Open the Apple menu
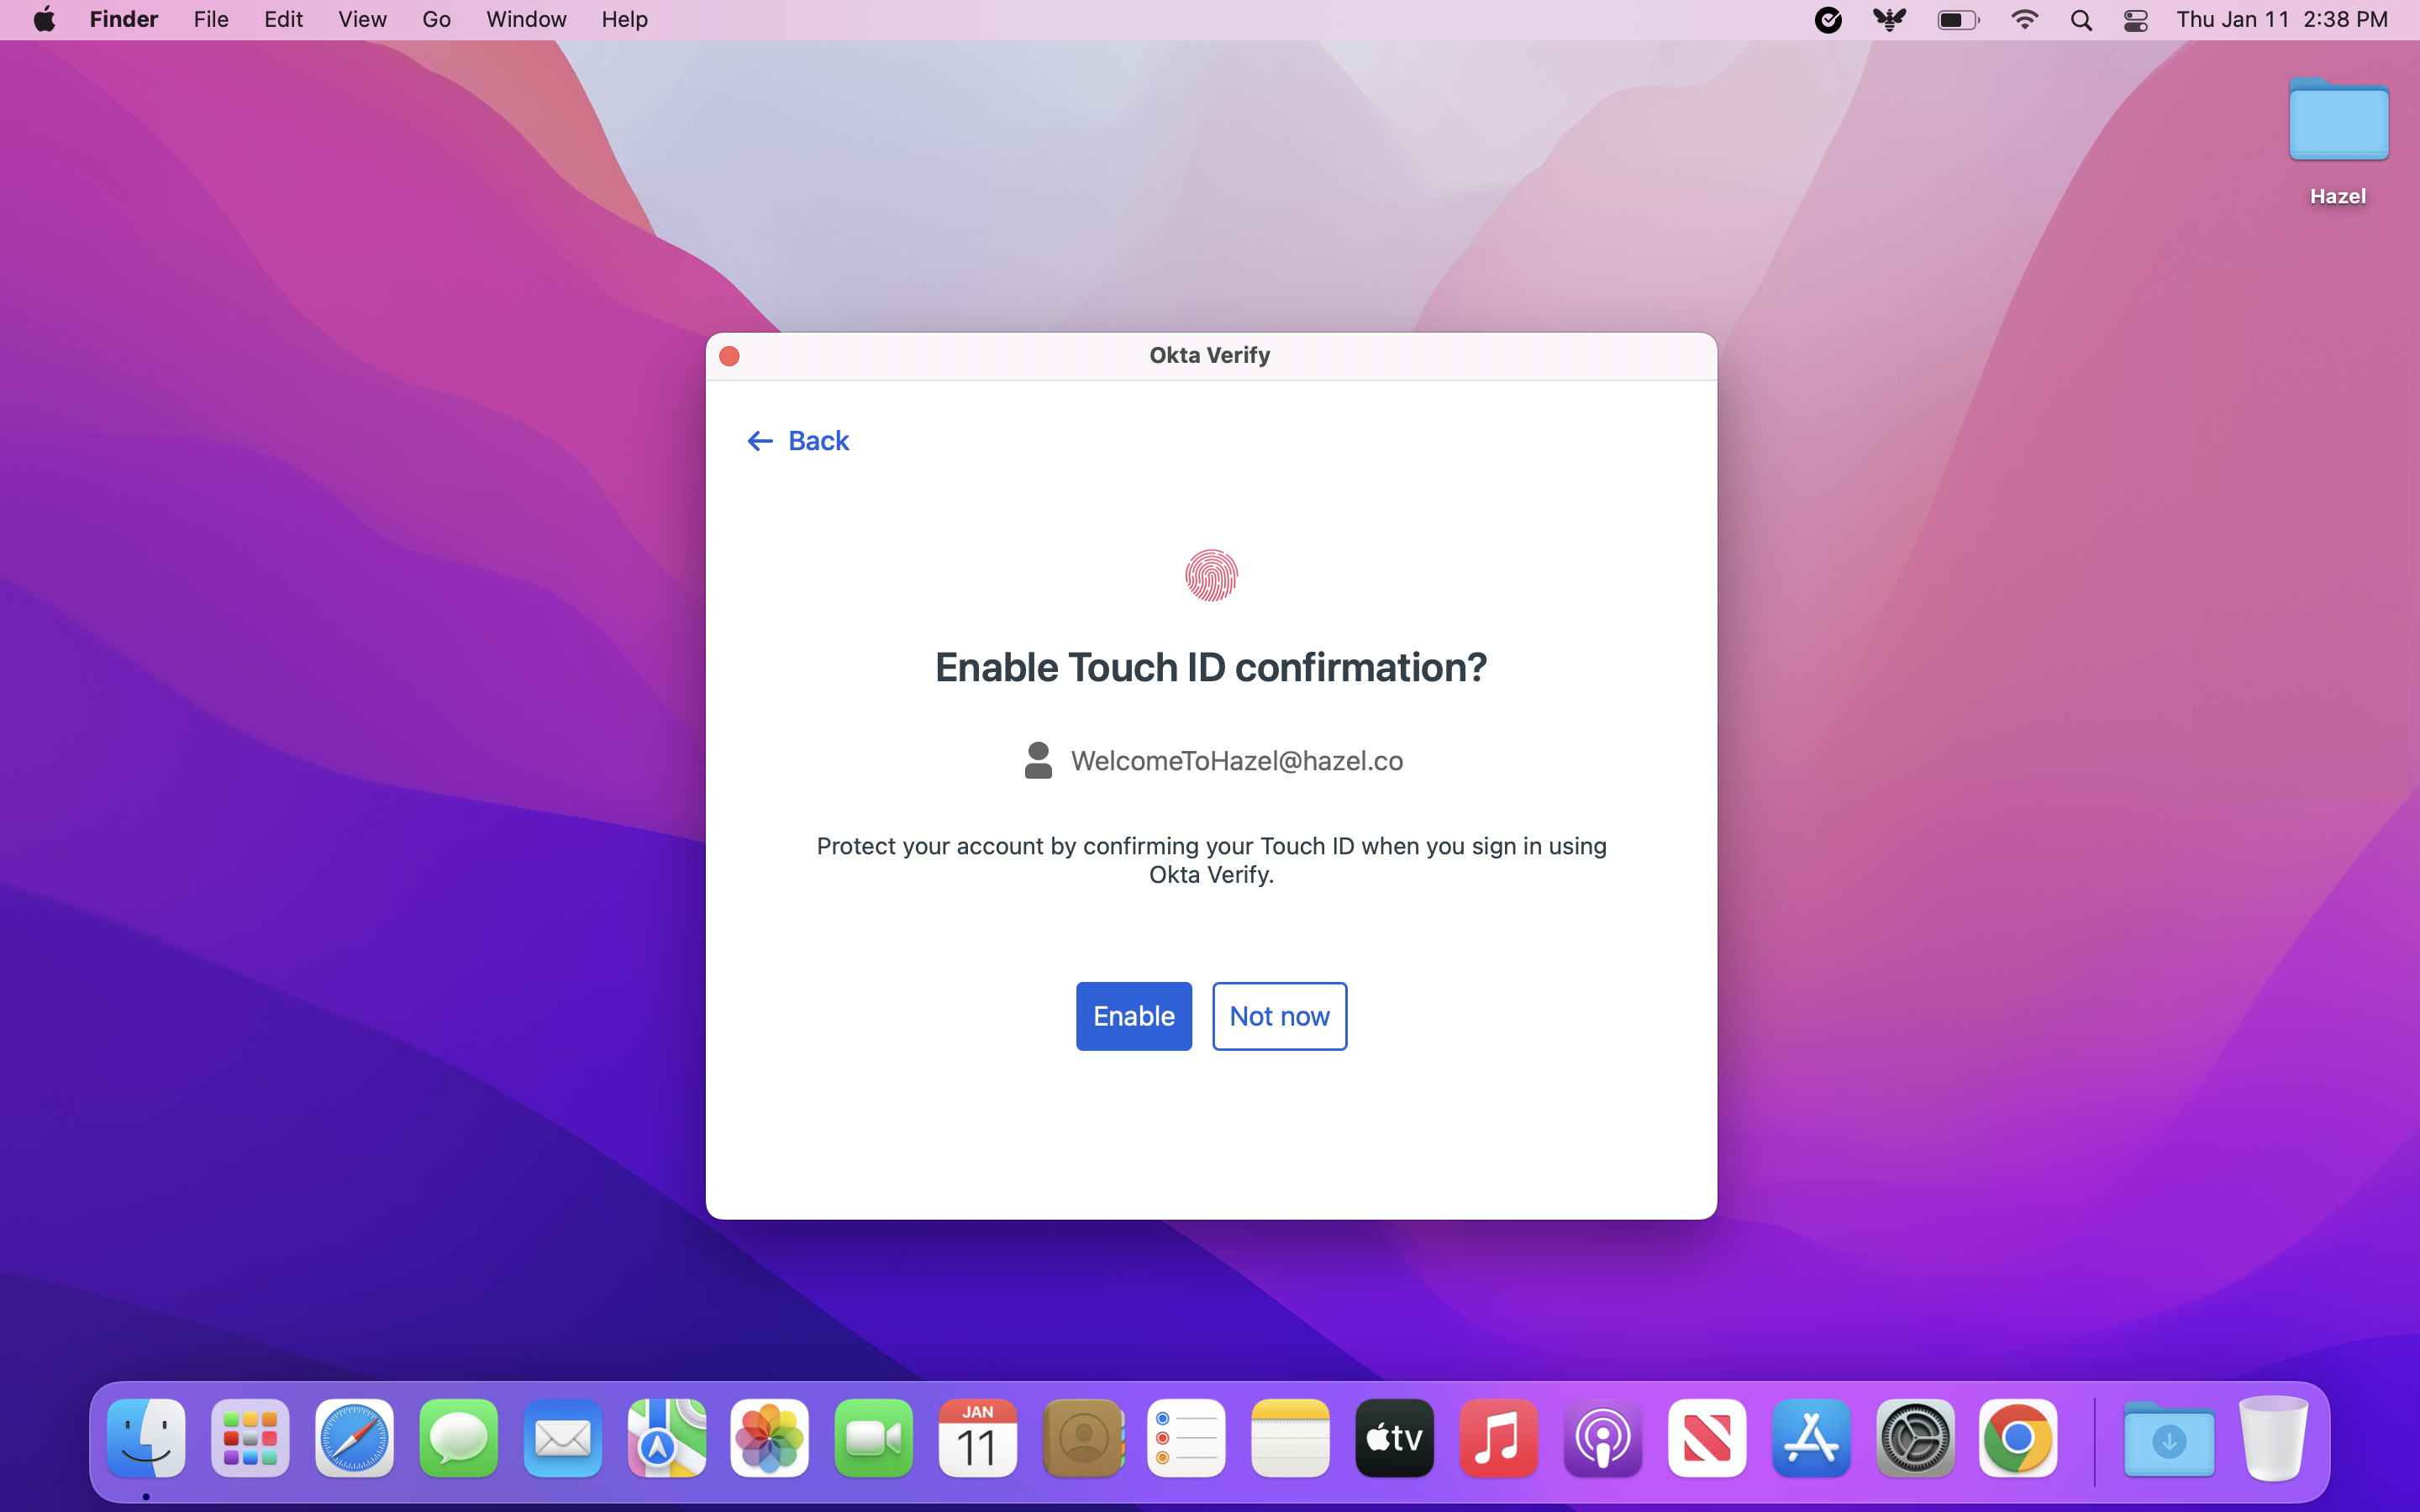Image resolution: width=2420 pixels, height=1512 pixels. tap(44, 19)
